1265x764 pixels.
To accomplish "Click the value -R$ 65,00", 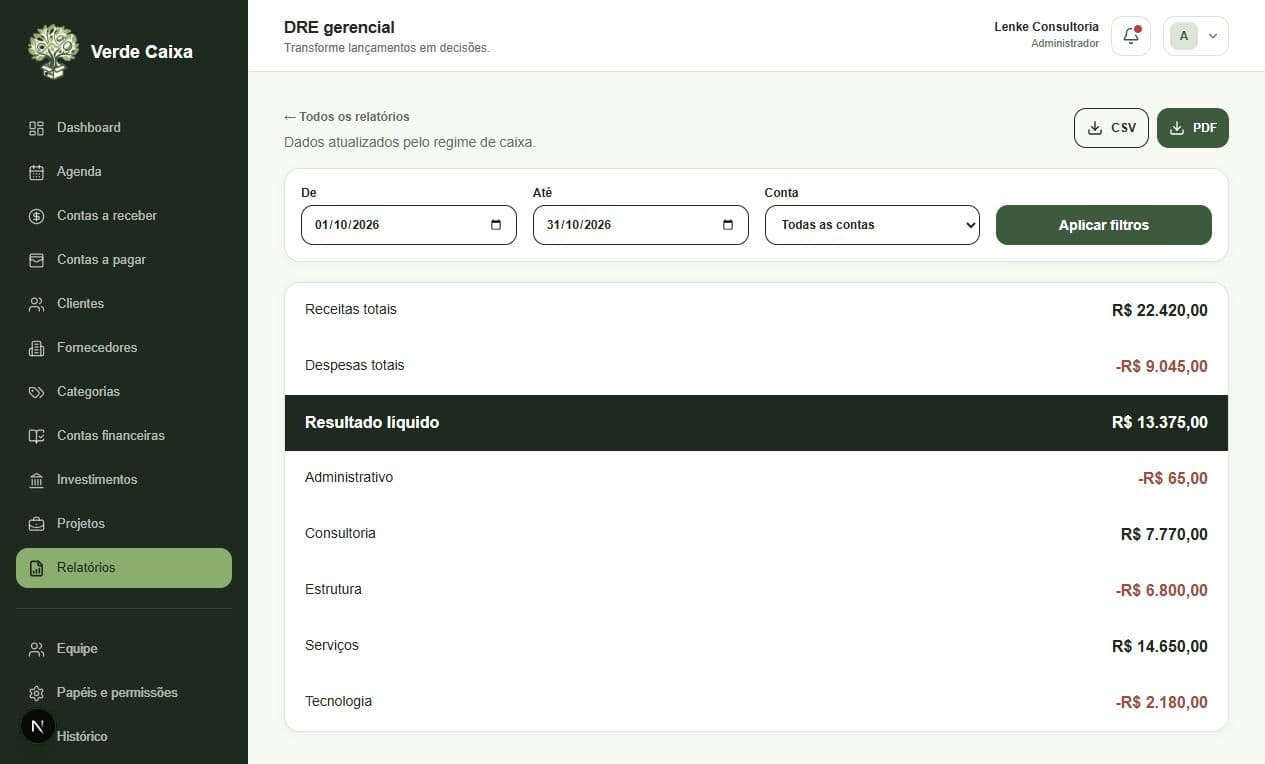I will pyautogui.click(x=1173, y=479).
